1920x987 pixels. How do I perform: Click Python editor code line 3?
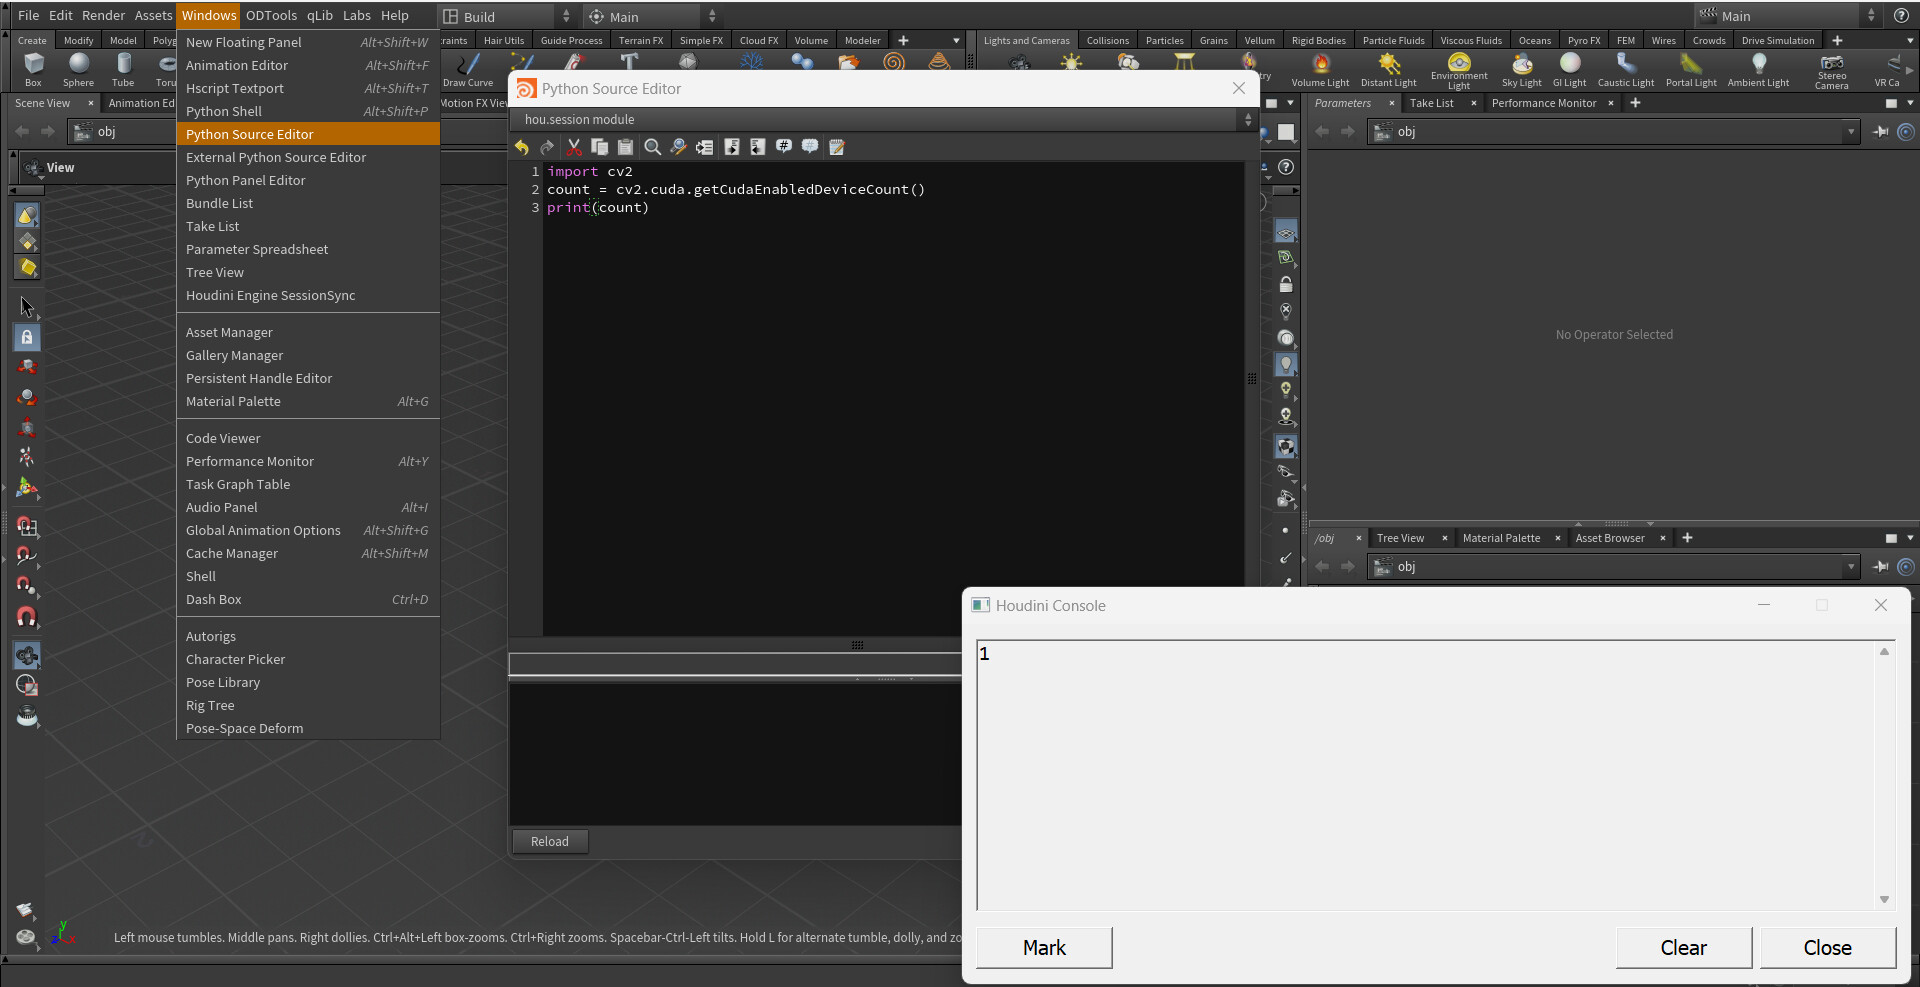[598, 208]
